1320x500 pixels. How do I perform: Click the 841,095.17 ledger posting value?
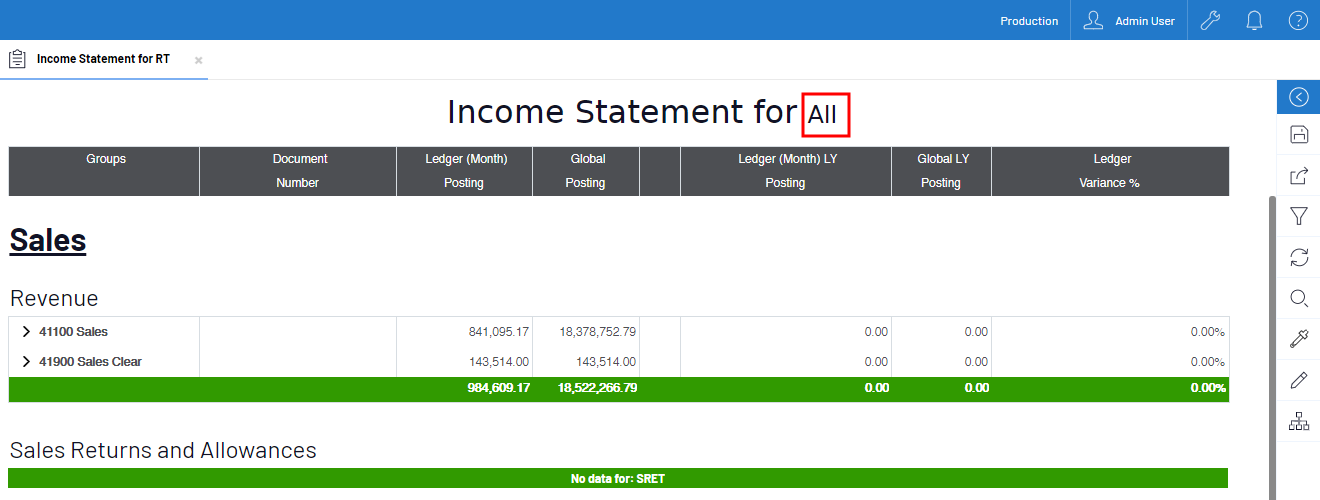point(498,332)
